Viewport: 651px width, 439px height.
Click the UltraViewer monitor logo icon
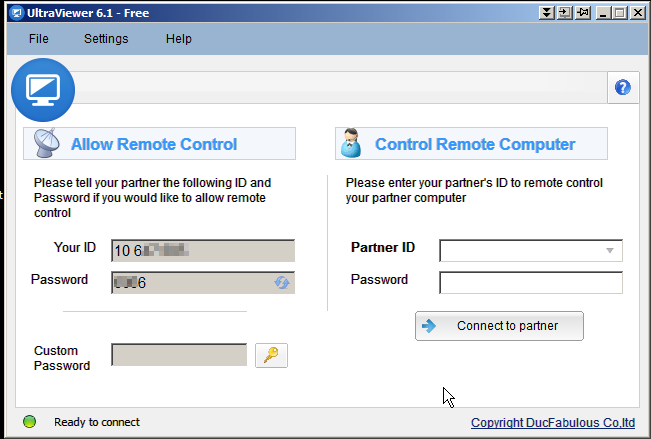coord(43,90)
